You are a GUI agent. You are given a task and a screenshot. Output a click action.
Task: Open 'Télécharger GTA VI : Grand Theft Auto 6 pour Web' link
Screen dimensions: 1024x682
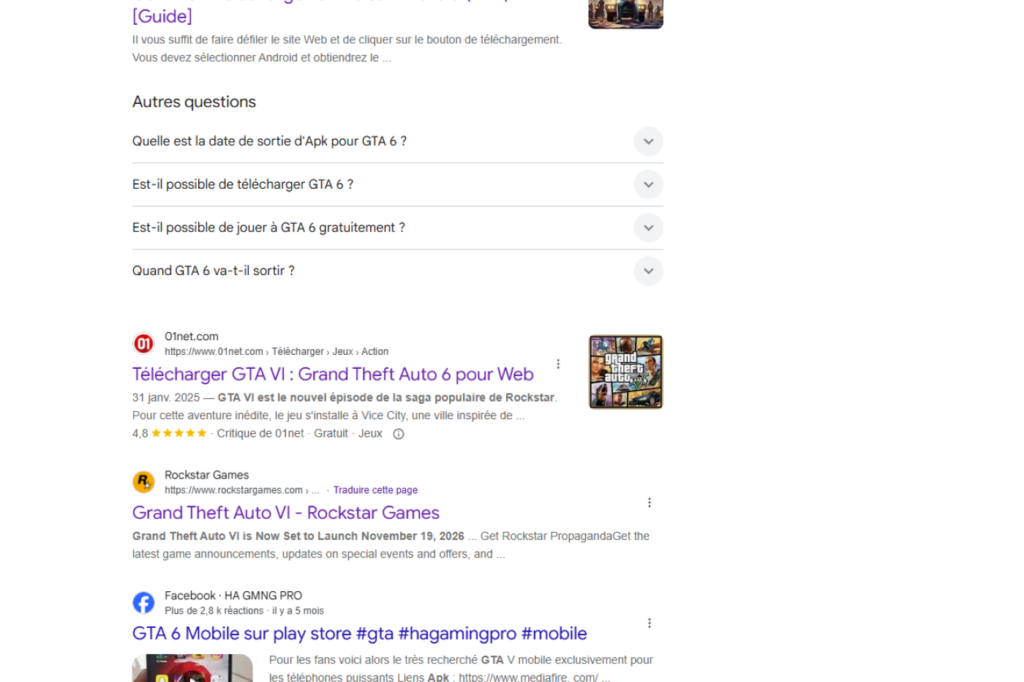pyautogui.click(x=333, y=374)
